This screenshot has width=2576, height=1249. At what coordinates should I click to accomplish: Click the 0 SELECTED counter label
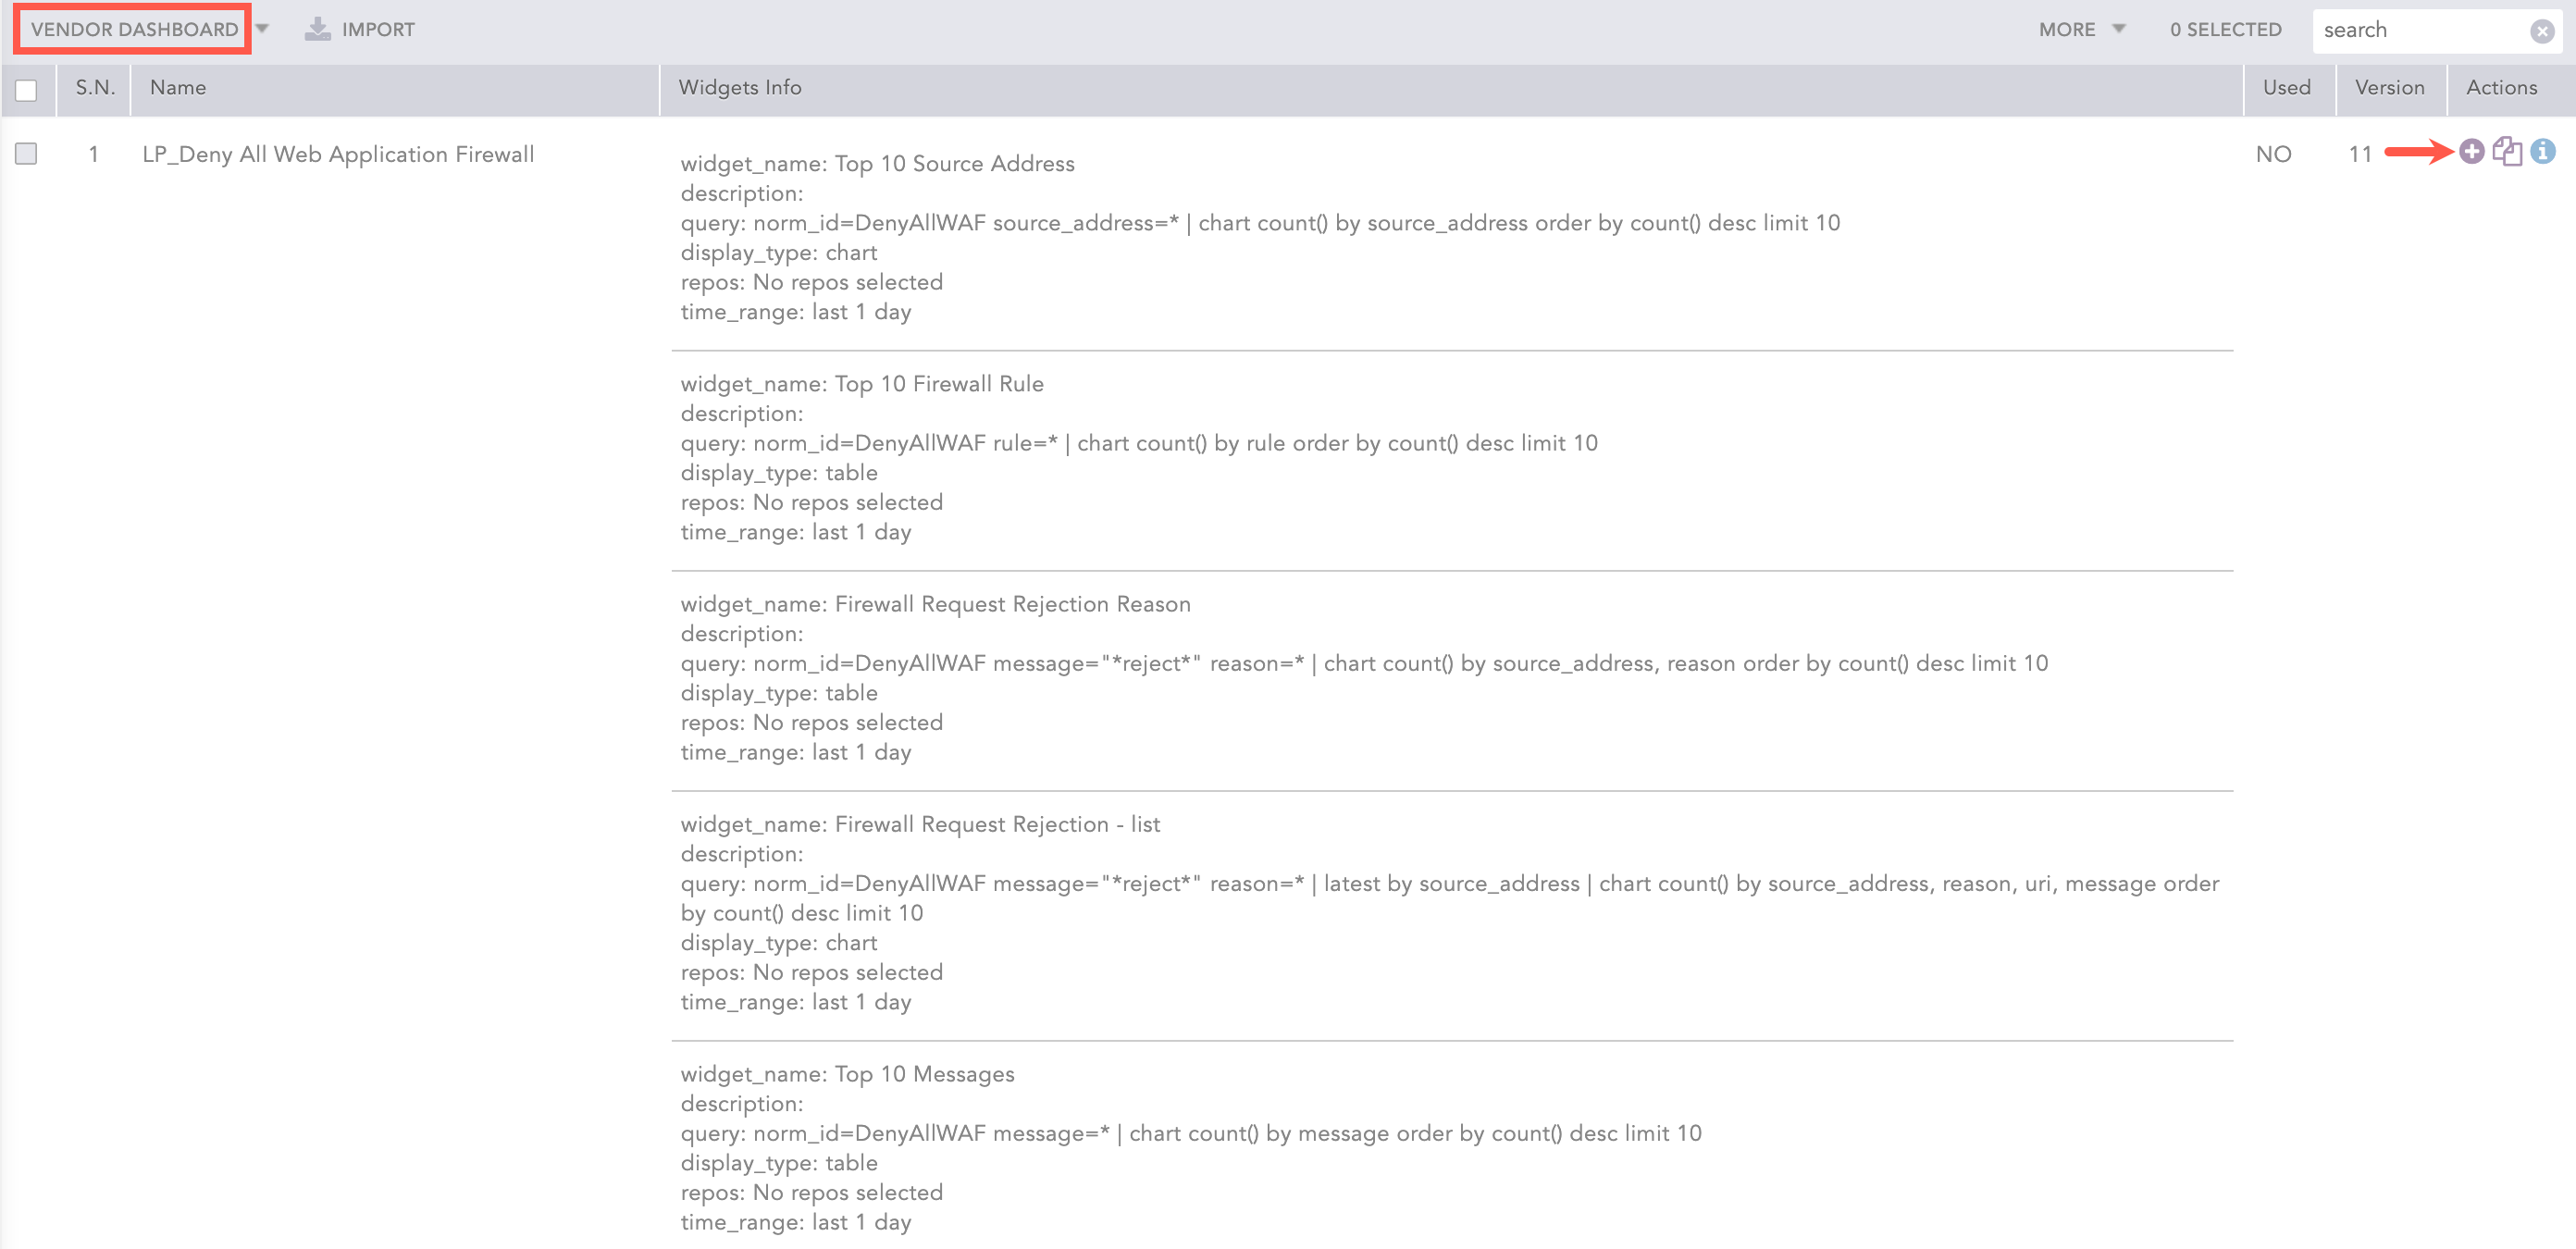[x=2225, y=30]
